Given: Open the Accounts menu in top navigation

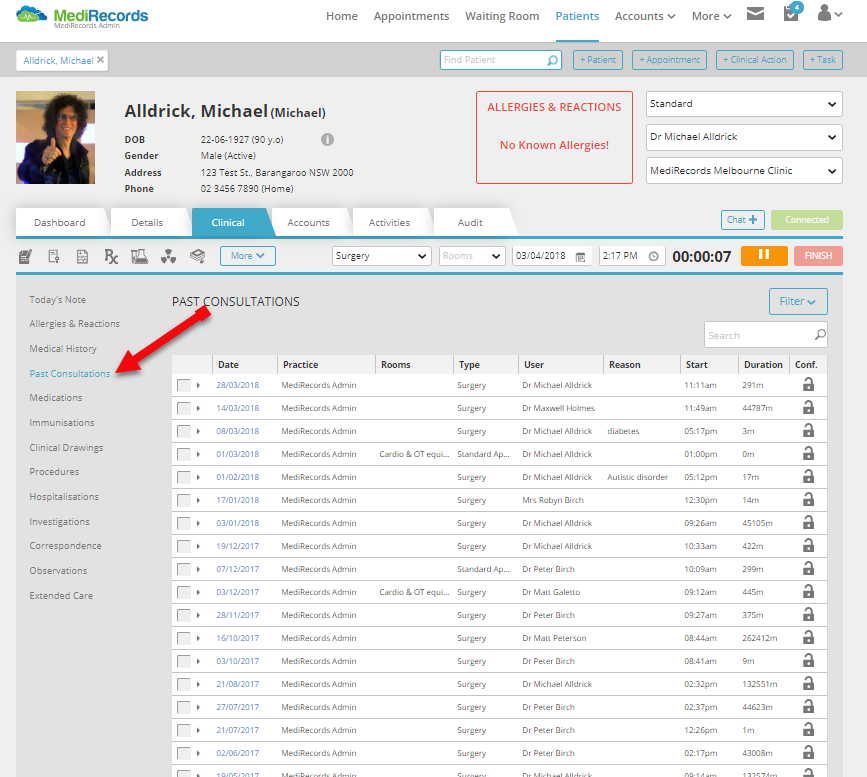Looking at the screenshot, I should 645,17.
